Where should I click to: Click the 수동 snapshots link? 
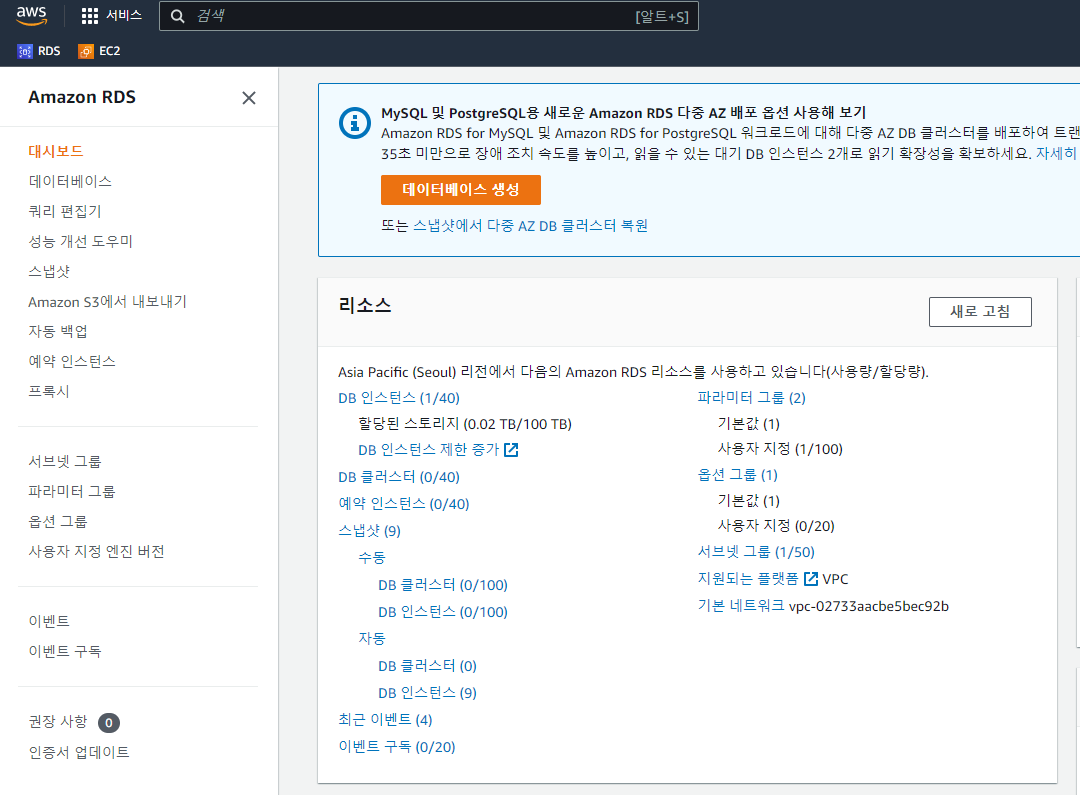coord(372,557)
